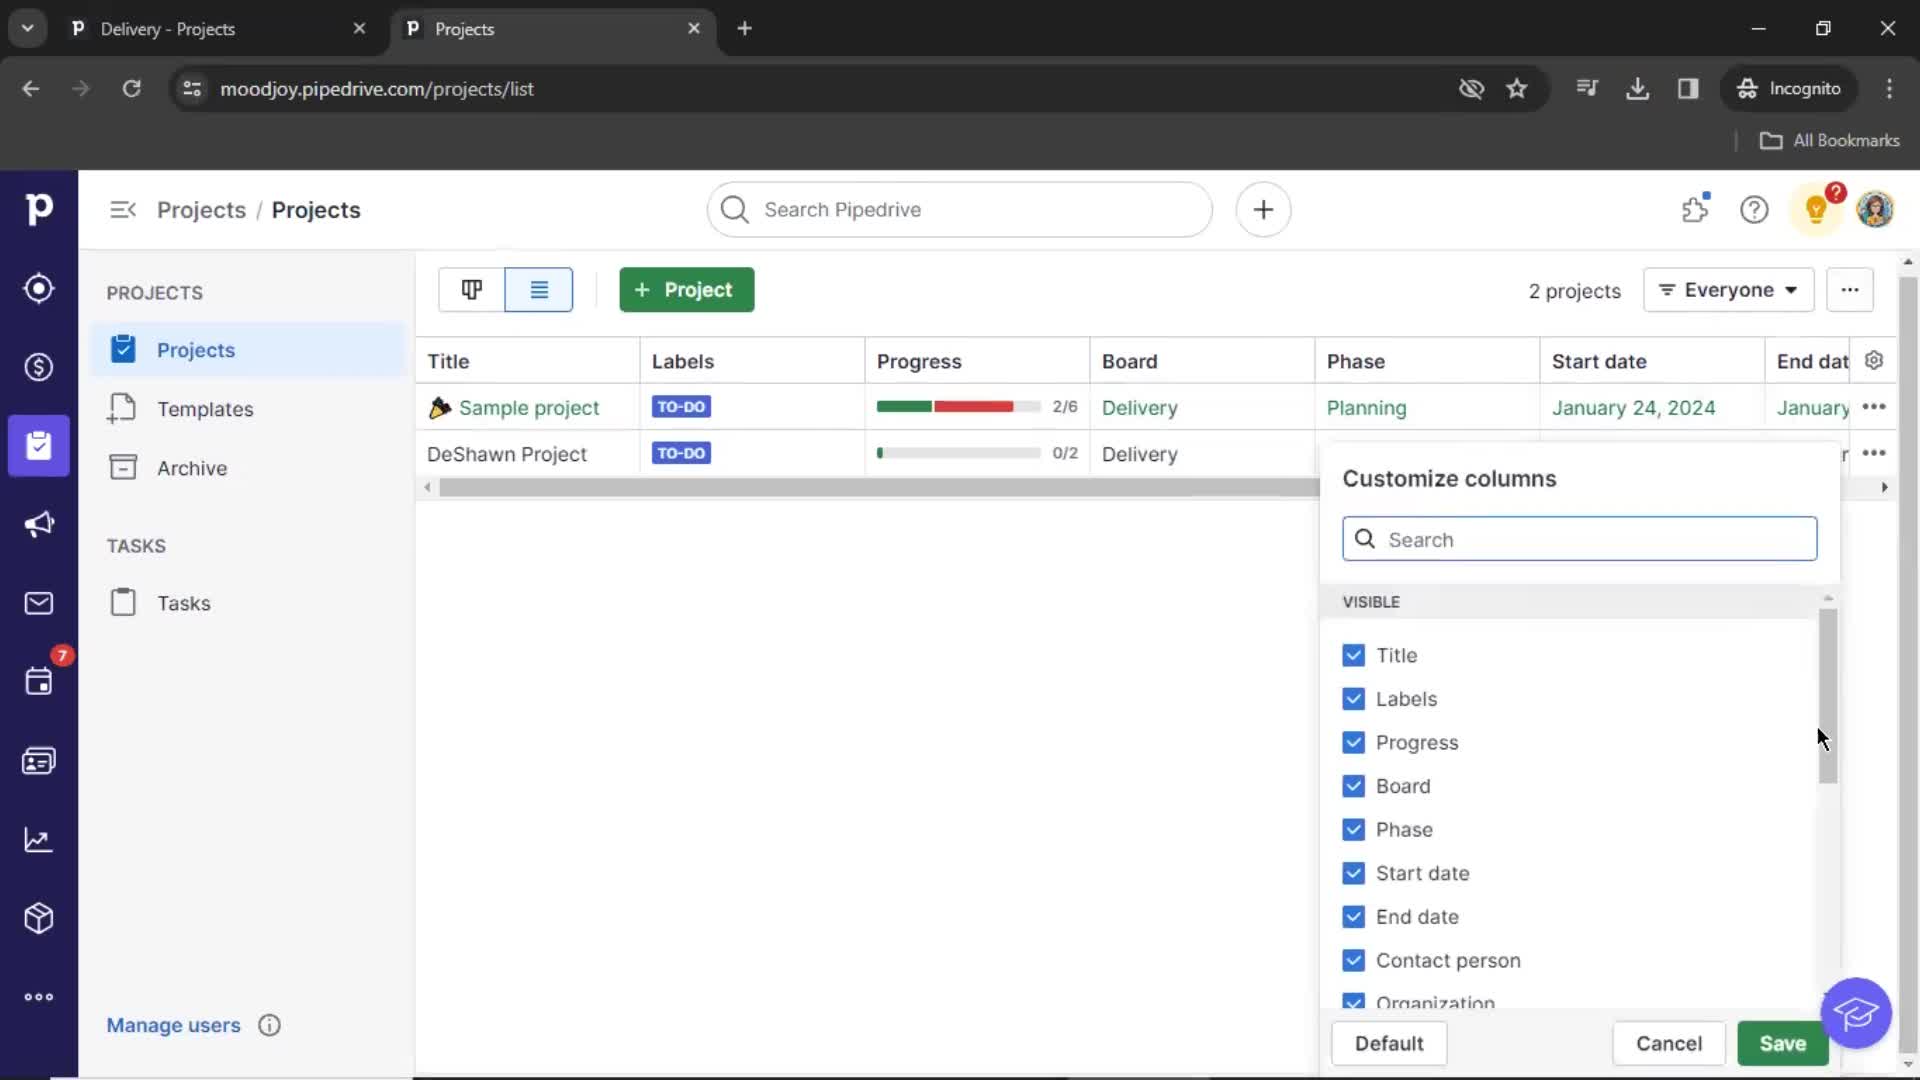The width and height of the screenshot is (1920, 1080).
Task: Click the board/kanban view icon
Action: tap(472, 289)
